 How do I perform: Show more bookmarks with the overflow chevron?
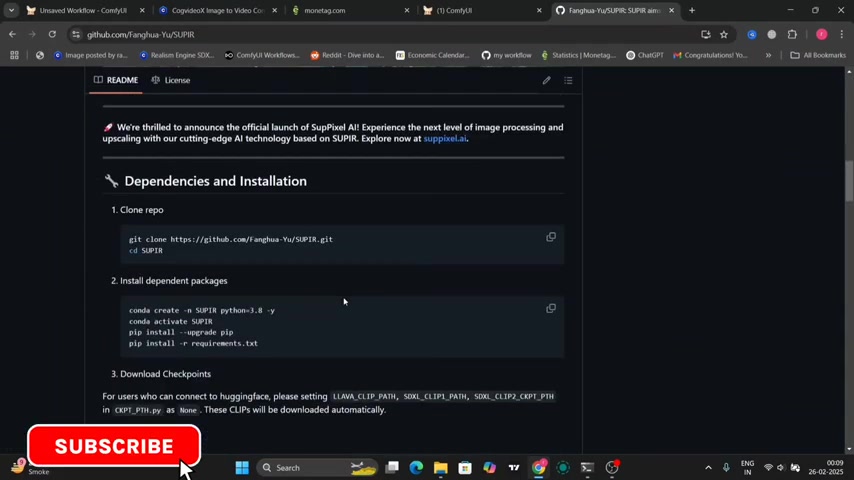(768, 55)
